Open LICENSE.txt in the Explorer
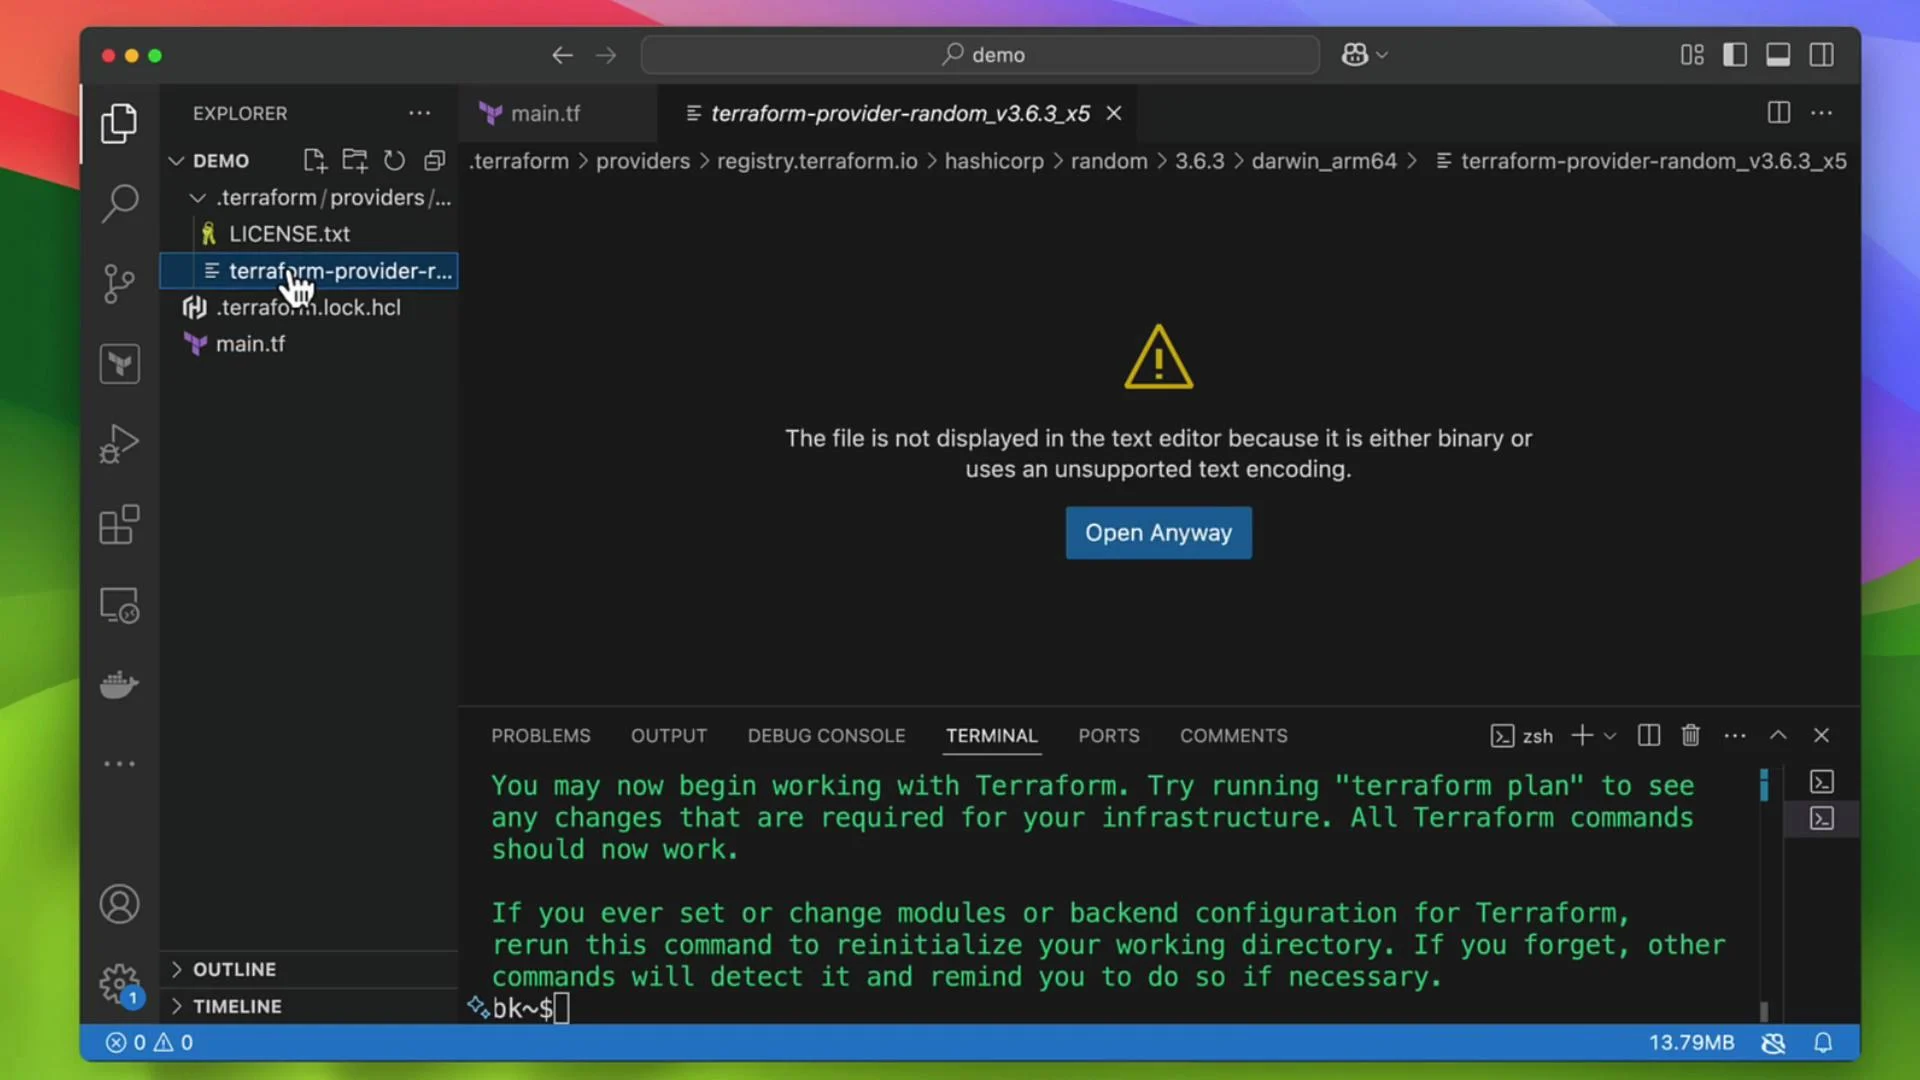This screenshot has height=1080, width=1920. pos(309,234)
